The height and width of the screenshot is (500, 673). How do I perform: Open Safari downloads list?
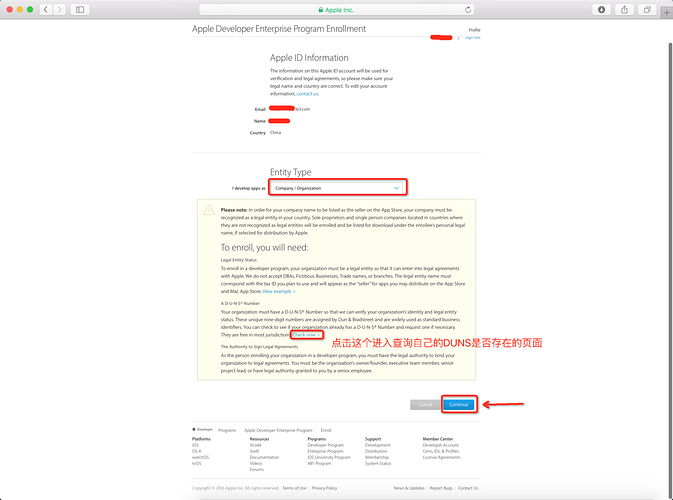601,9
